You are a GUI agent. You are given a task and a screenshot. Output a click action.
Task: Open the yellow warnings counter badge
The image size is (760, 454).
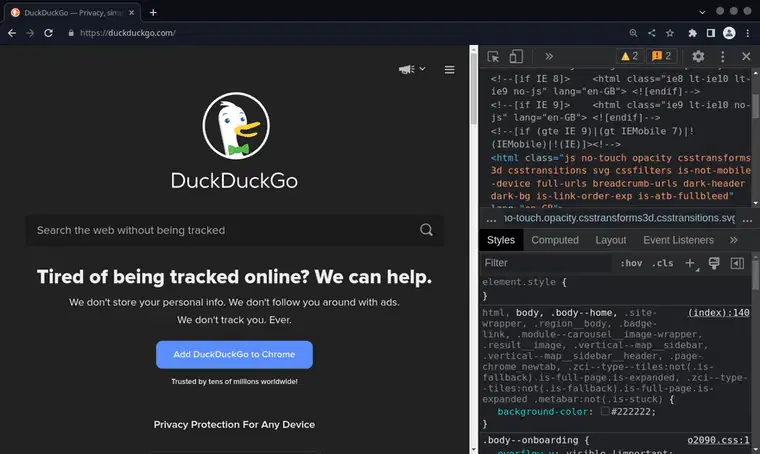click(630, 56)
